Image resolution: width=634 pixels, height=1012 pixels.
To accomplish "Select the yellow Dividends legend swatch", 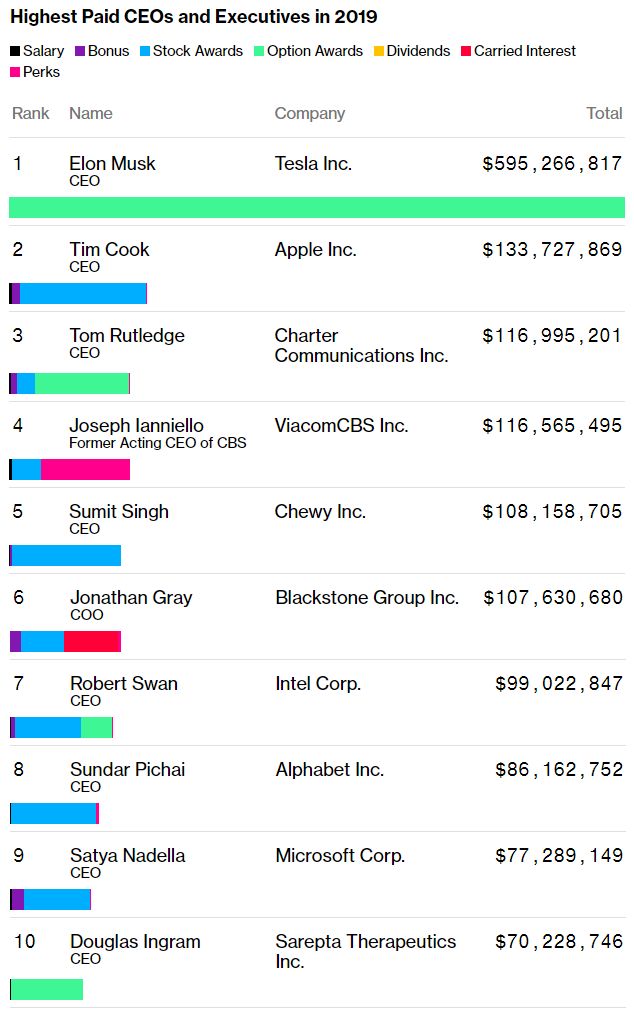I will tap(378, 51).
